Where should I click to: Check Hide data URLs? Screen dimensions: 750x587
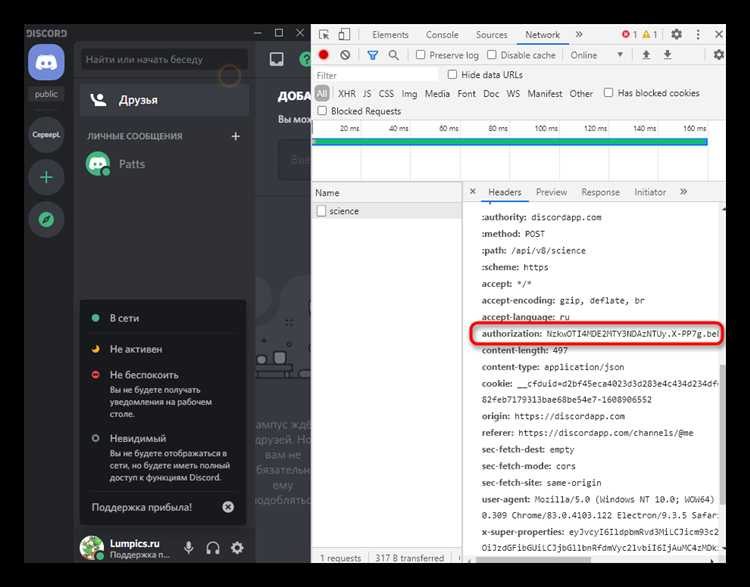(x=452, y=74)
